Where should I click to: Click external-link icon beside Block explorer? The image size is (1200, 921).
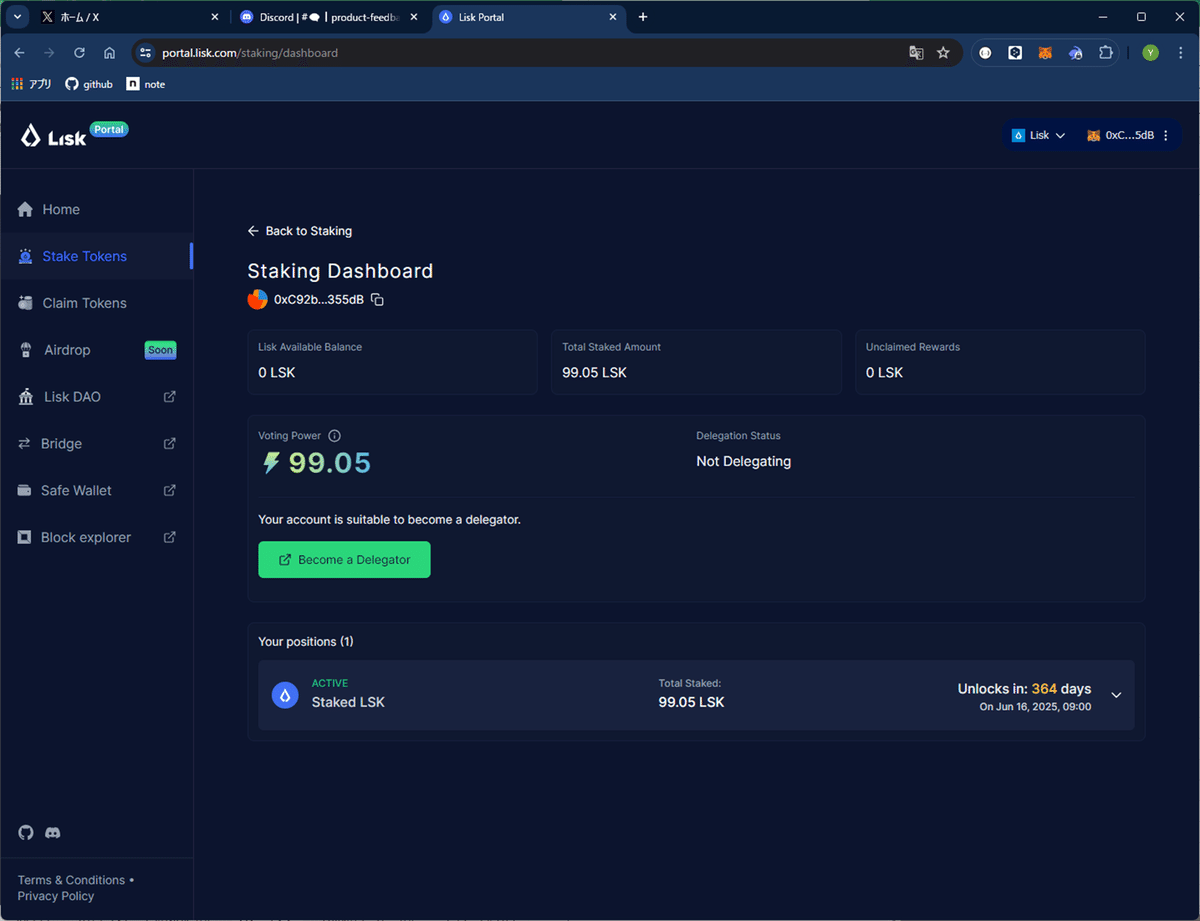169,537
